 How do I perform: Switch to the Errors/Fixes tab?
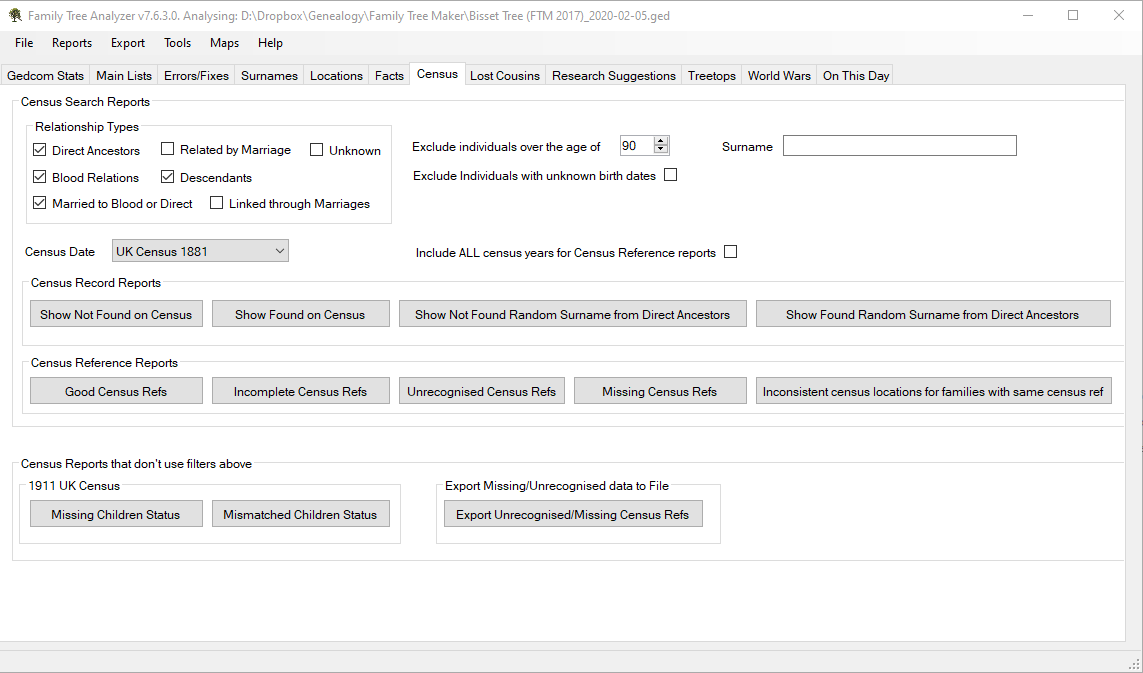coord(196,74)
